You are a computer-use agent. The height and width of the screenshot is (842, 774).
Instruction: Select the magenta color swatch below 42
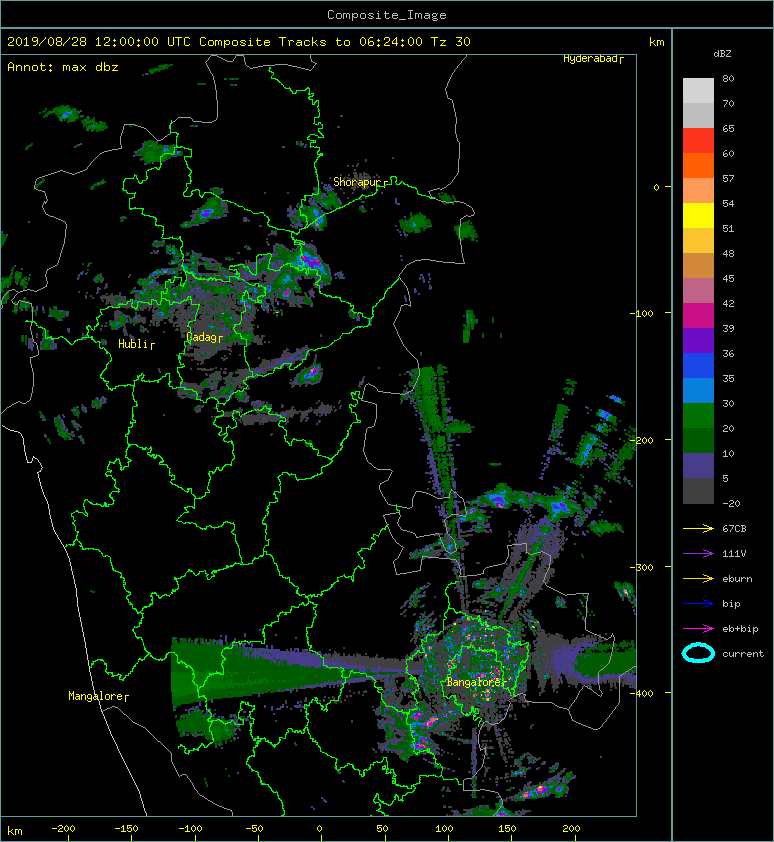coord(698,316)
